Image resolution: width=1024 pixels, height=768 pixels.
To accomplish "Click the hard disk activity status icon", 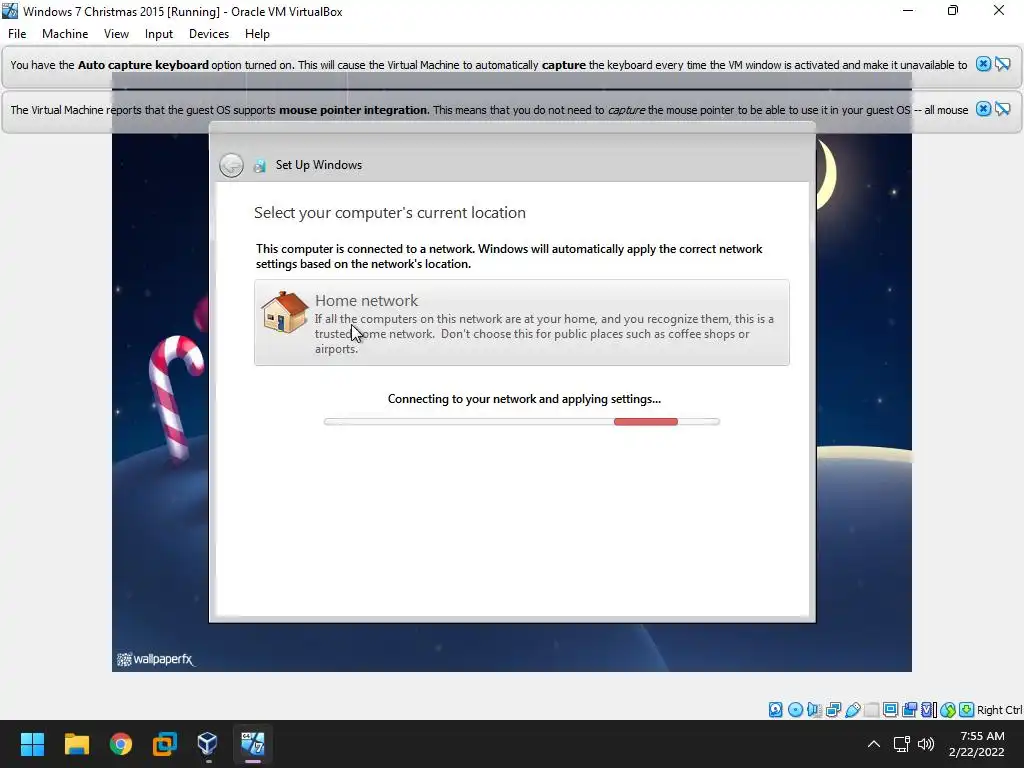I will [775, 710].
